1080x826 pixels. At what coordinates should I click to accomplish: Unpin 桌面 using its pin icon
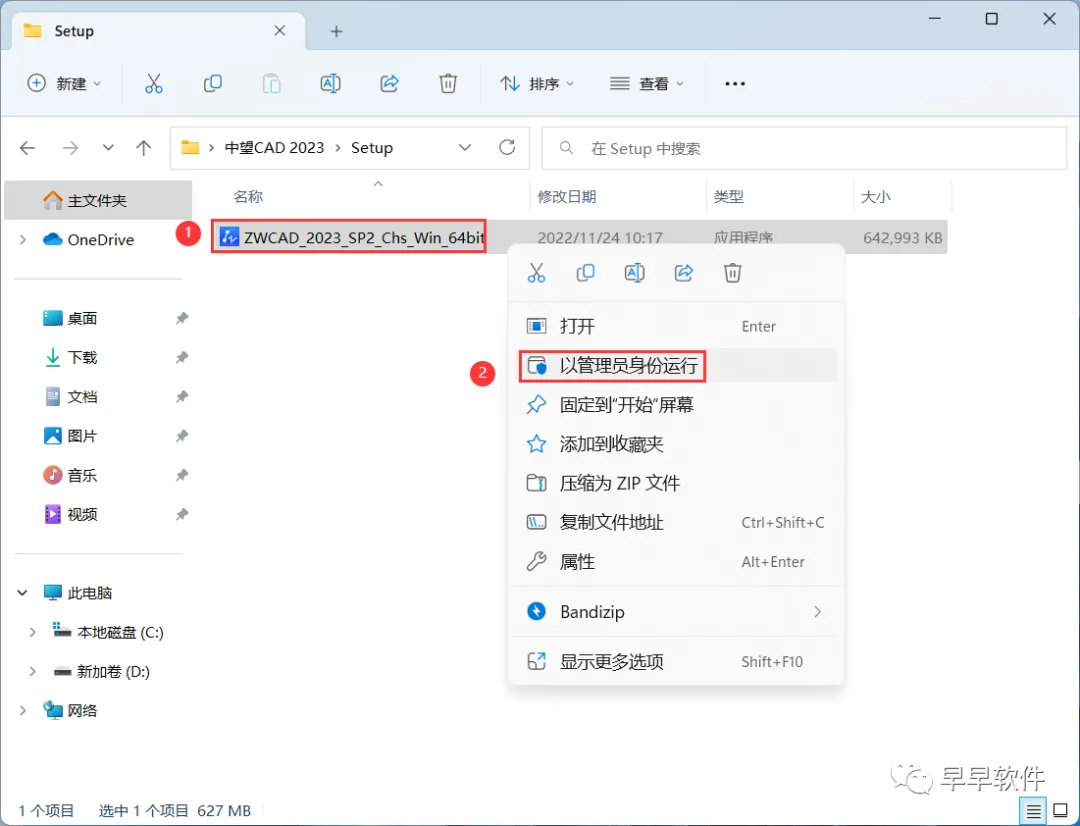(x=182, y=318)
